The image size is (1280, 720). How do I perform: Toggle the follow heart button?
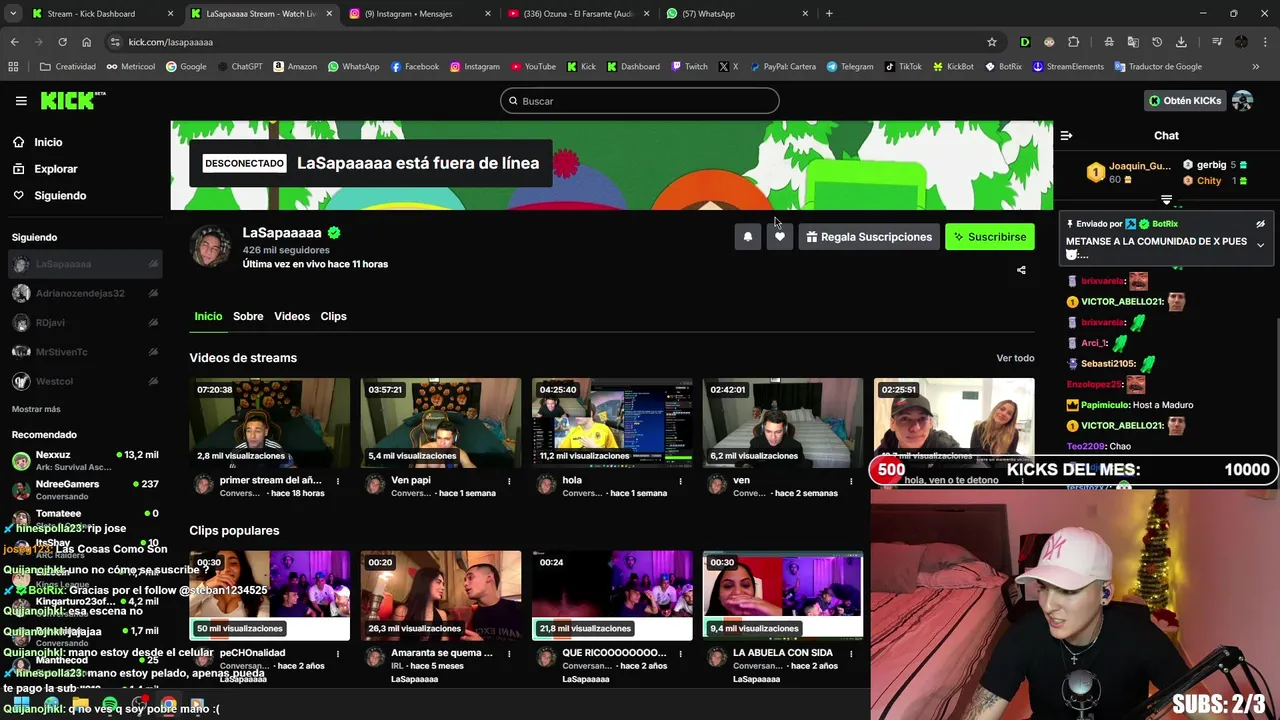779,237
